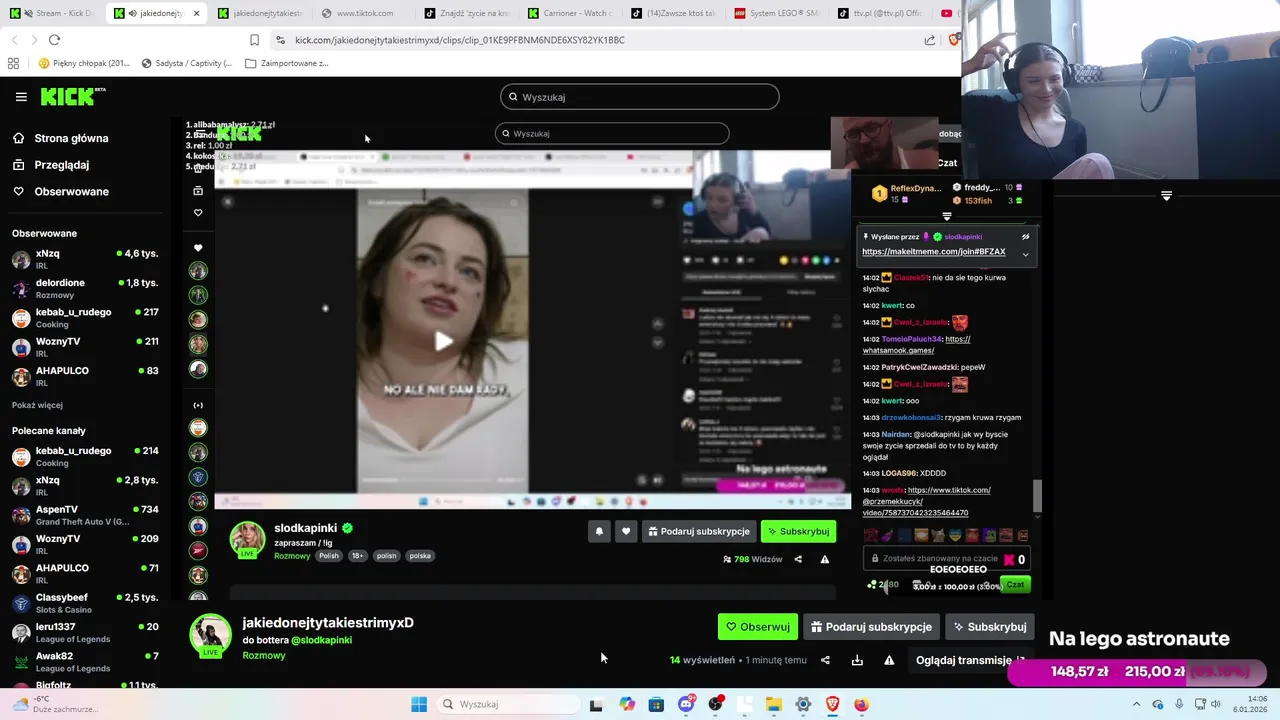Image resolution: width=1280 pixels, height=720 pixels.
Task: Report the clip with warning icon
Action: point(889,660)
